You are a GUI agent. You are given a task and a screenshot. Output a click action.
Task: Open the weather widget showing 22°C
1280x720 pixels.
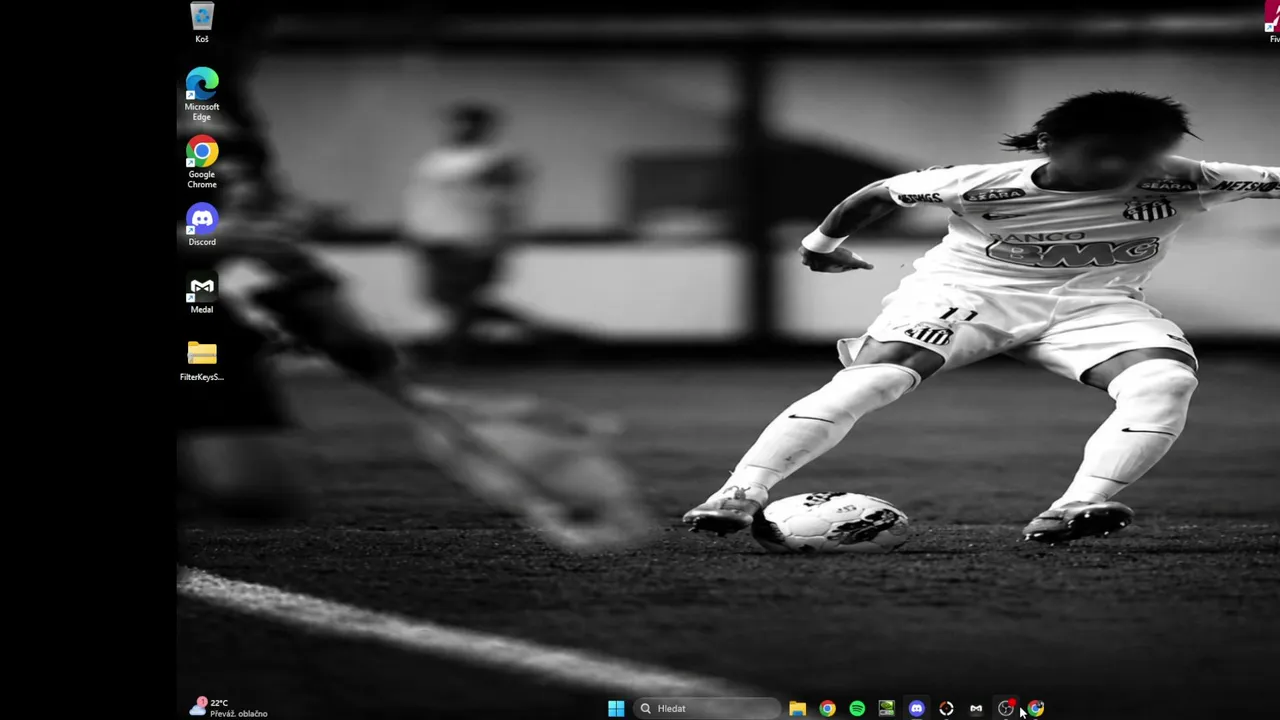(229, 708)
